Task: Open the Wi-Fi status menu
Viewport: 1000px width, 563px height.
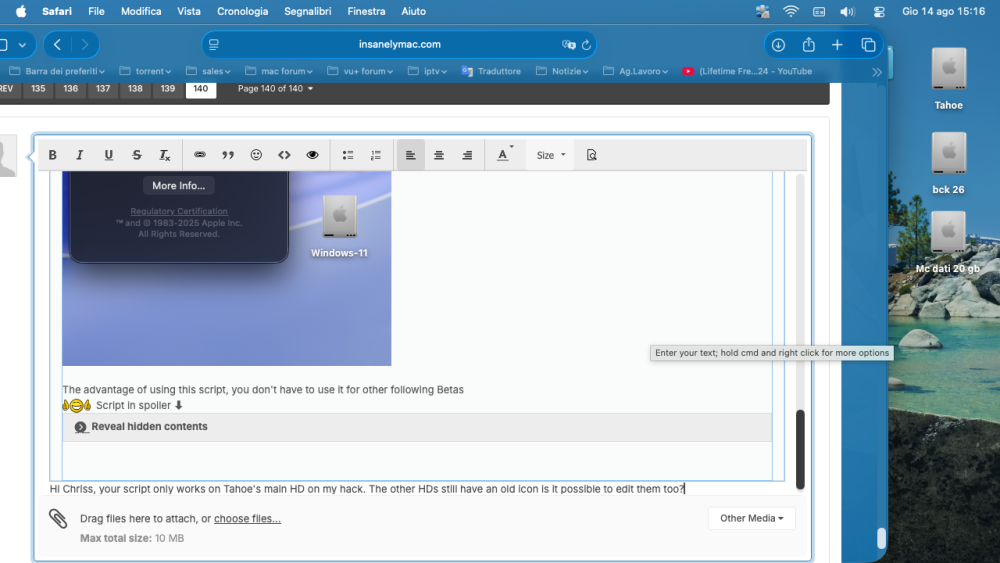Action: [x=791, y=11]
